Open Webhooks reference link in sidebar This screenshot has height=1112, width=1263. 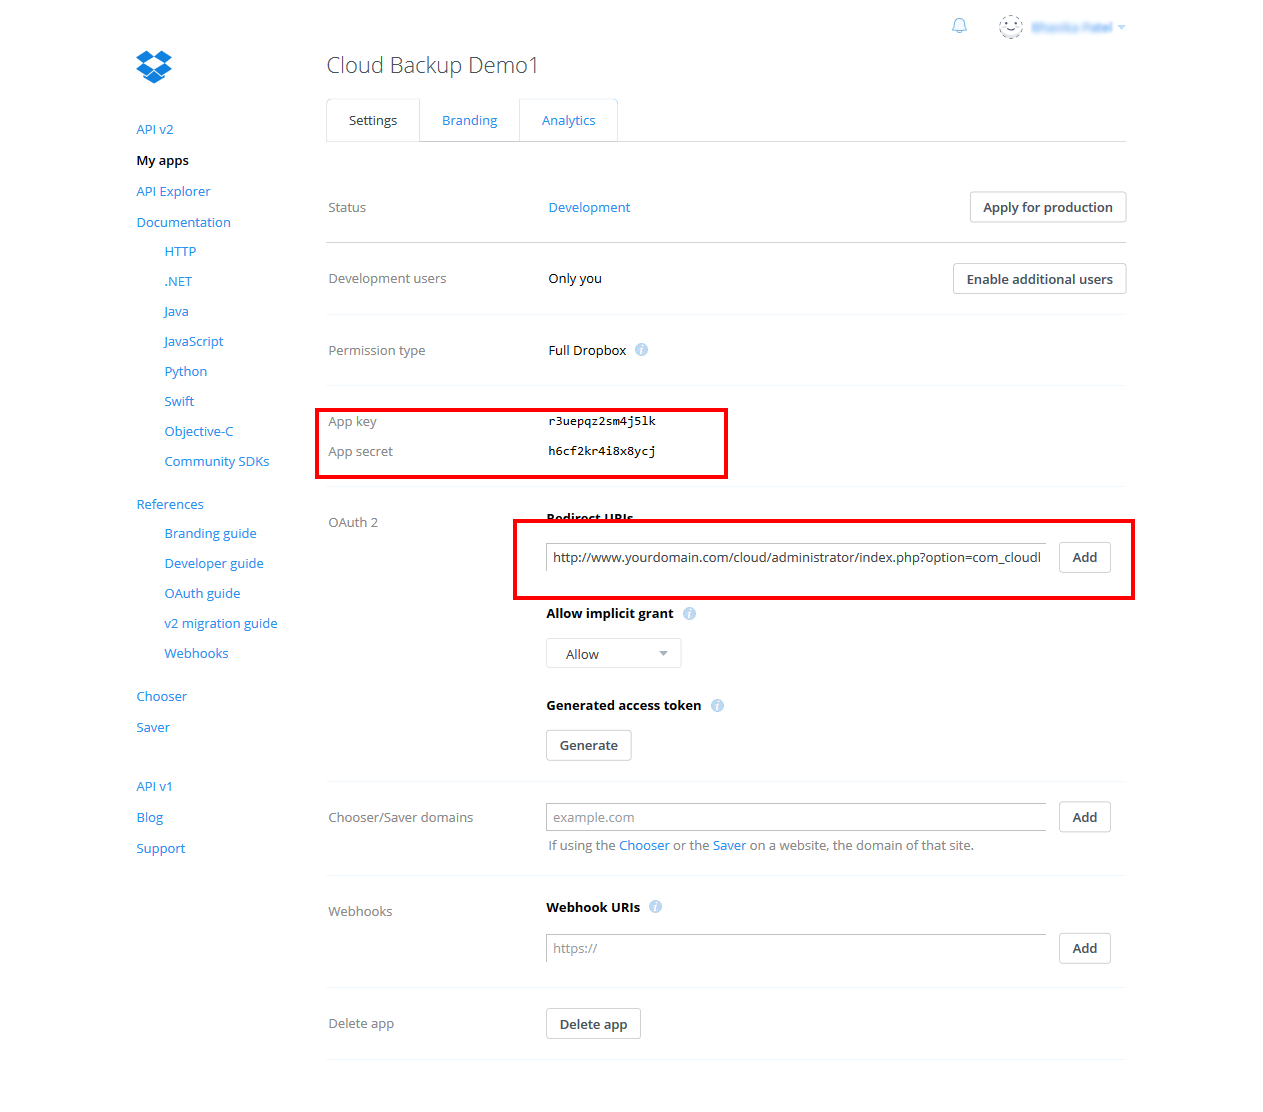coord(196,654)
